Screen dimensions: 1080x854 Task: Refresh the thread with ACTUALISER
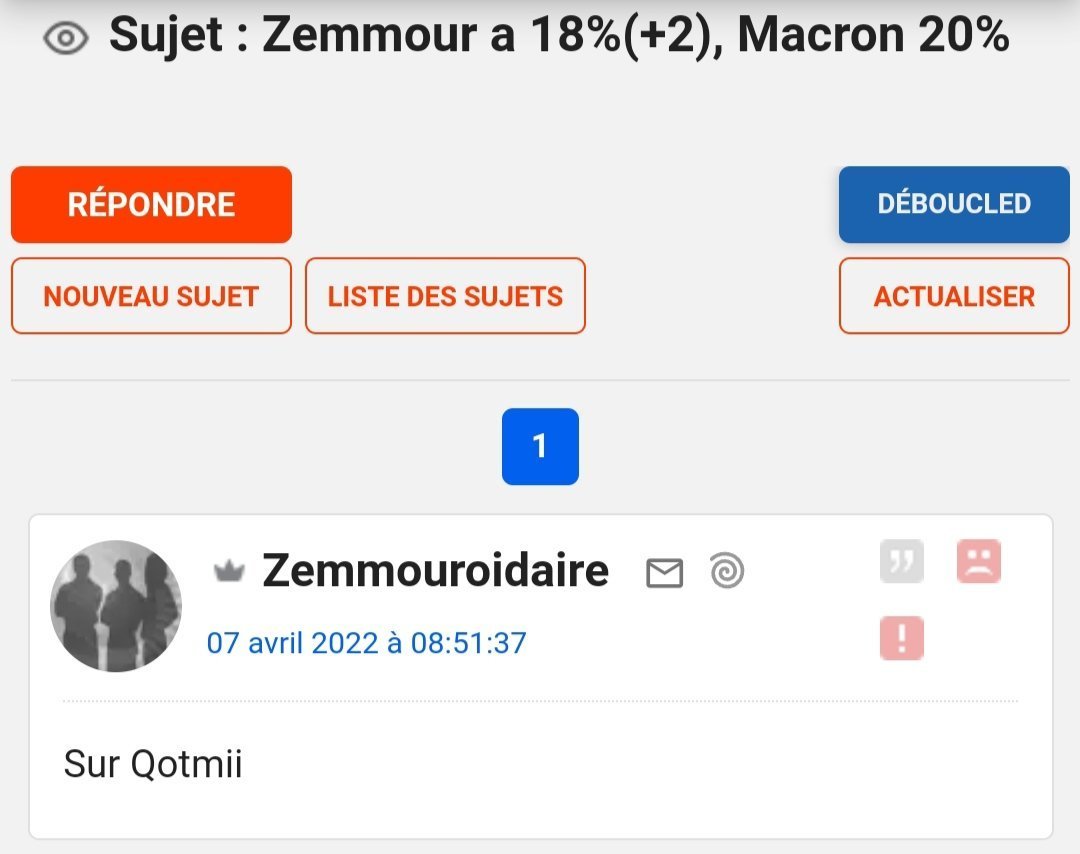954,296
